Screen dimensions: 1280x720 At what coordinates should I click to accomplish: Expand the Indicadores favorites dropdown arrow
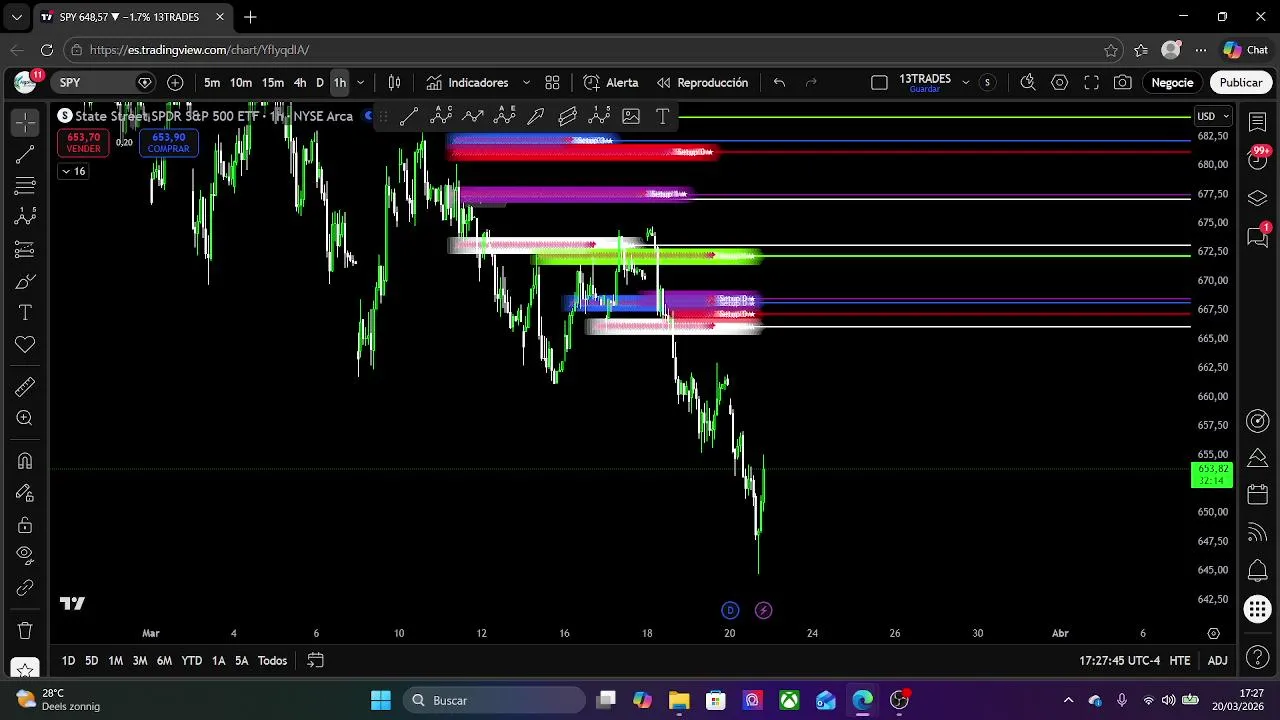(526, 83)
